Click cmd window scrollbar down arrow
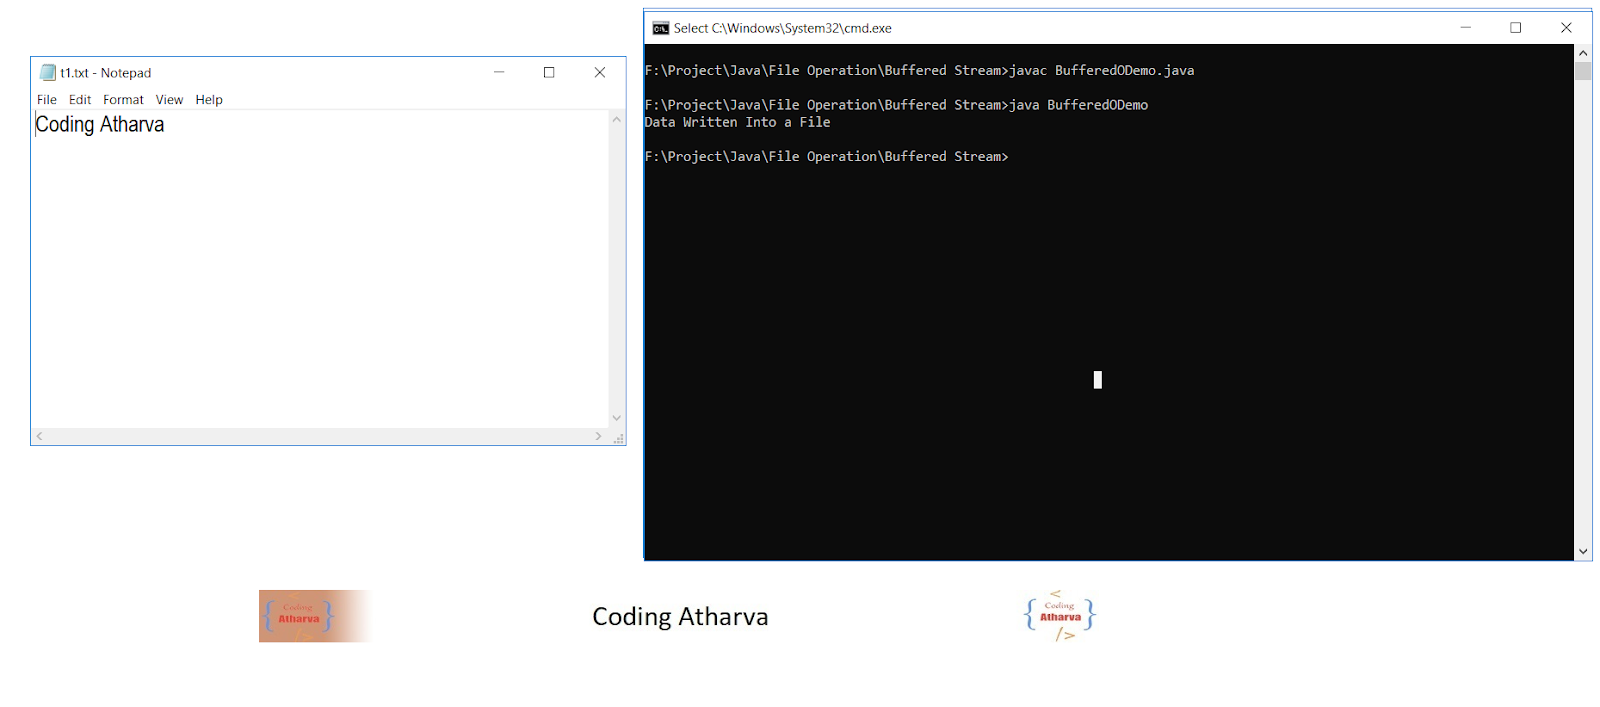 (1583, 551)
